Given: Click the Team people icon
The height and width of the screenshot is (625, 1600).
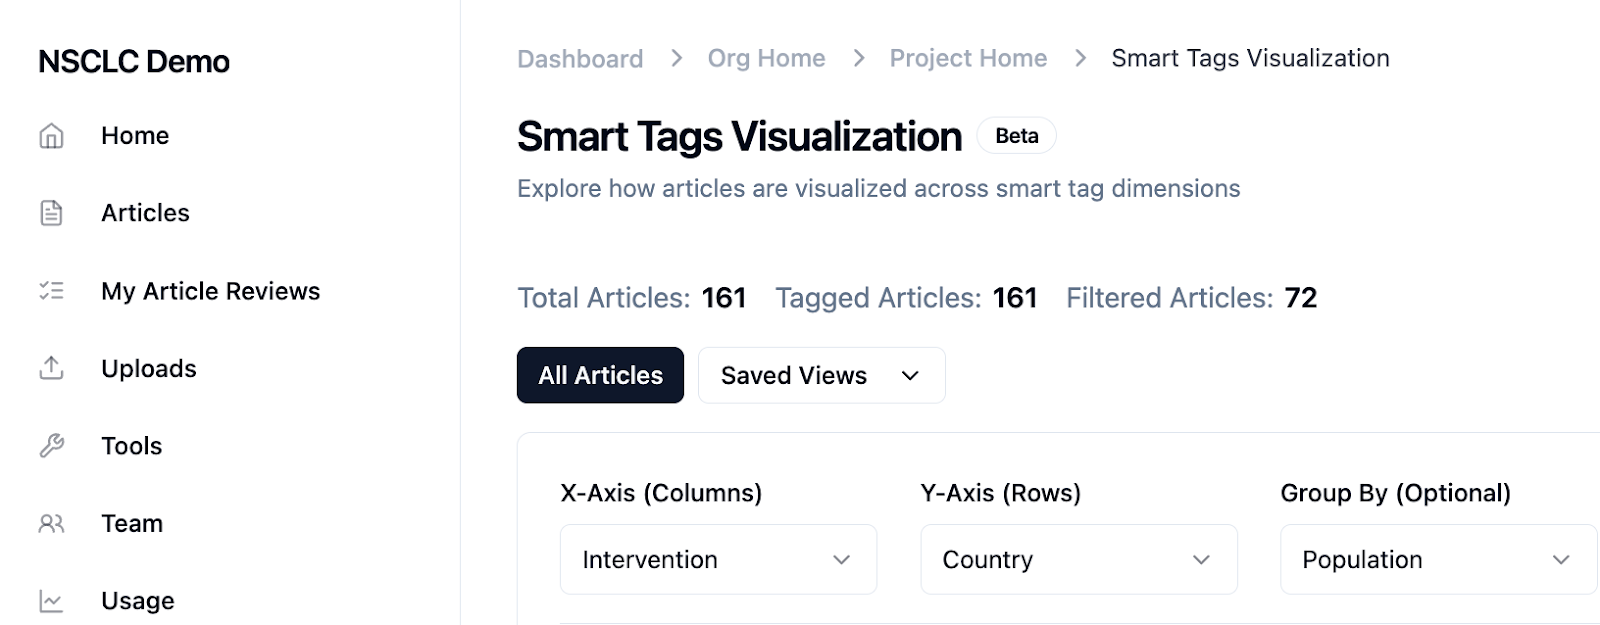Looking at the screenshot, I should point(51,523).
